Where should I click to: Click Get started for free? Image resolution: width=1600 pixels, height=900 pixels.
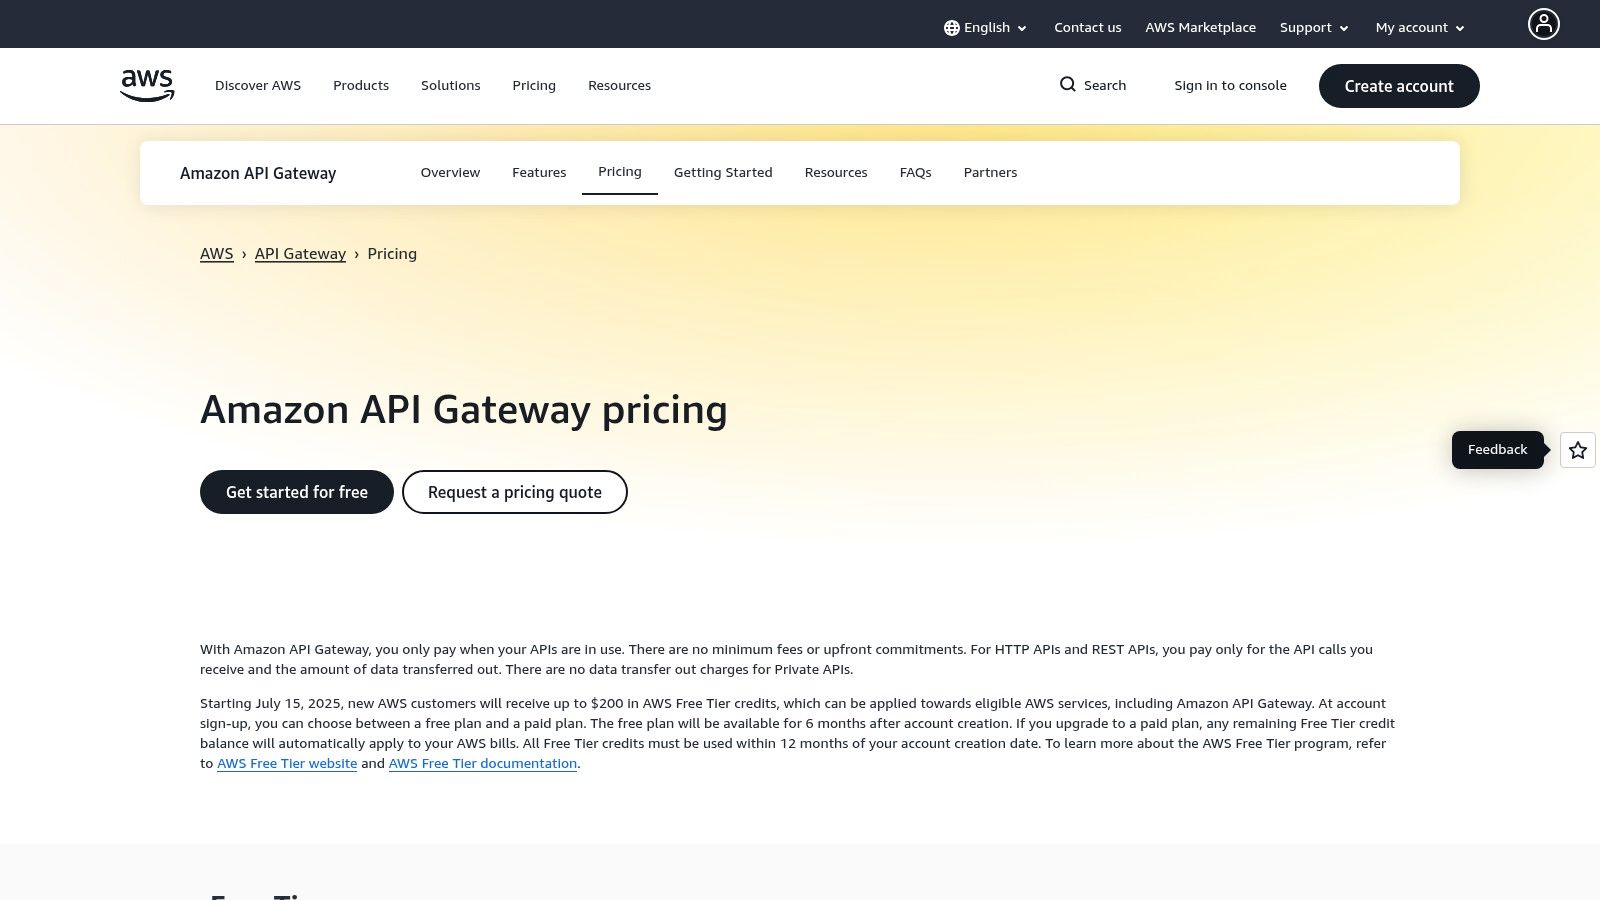click(x=296, y=491)
